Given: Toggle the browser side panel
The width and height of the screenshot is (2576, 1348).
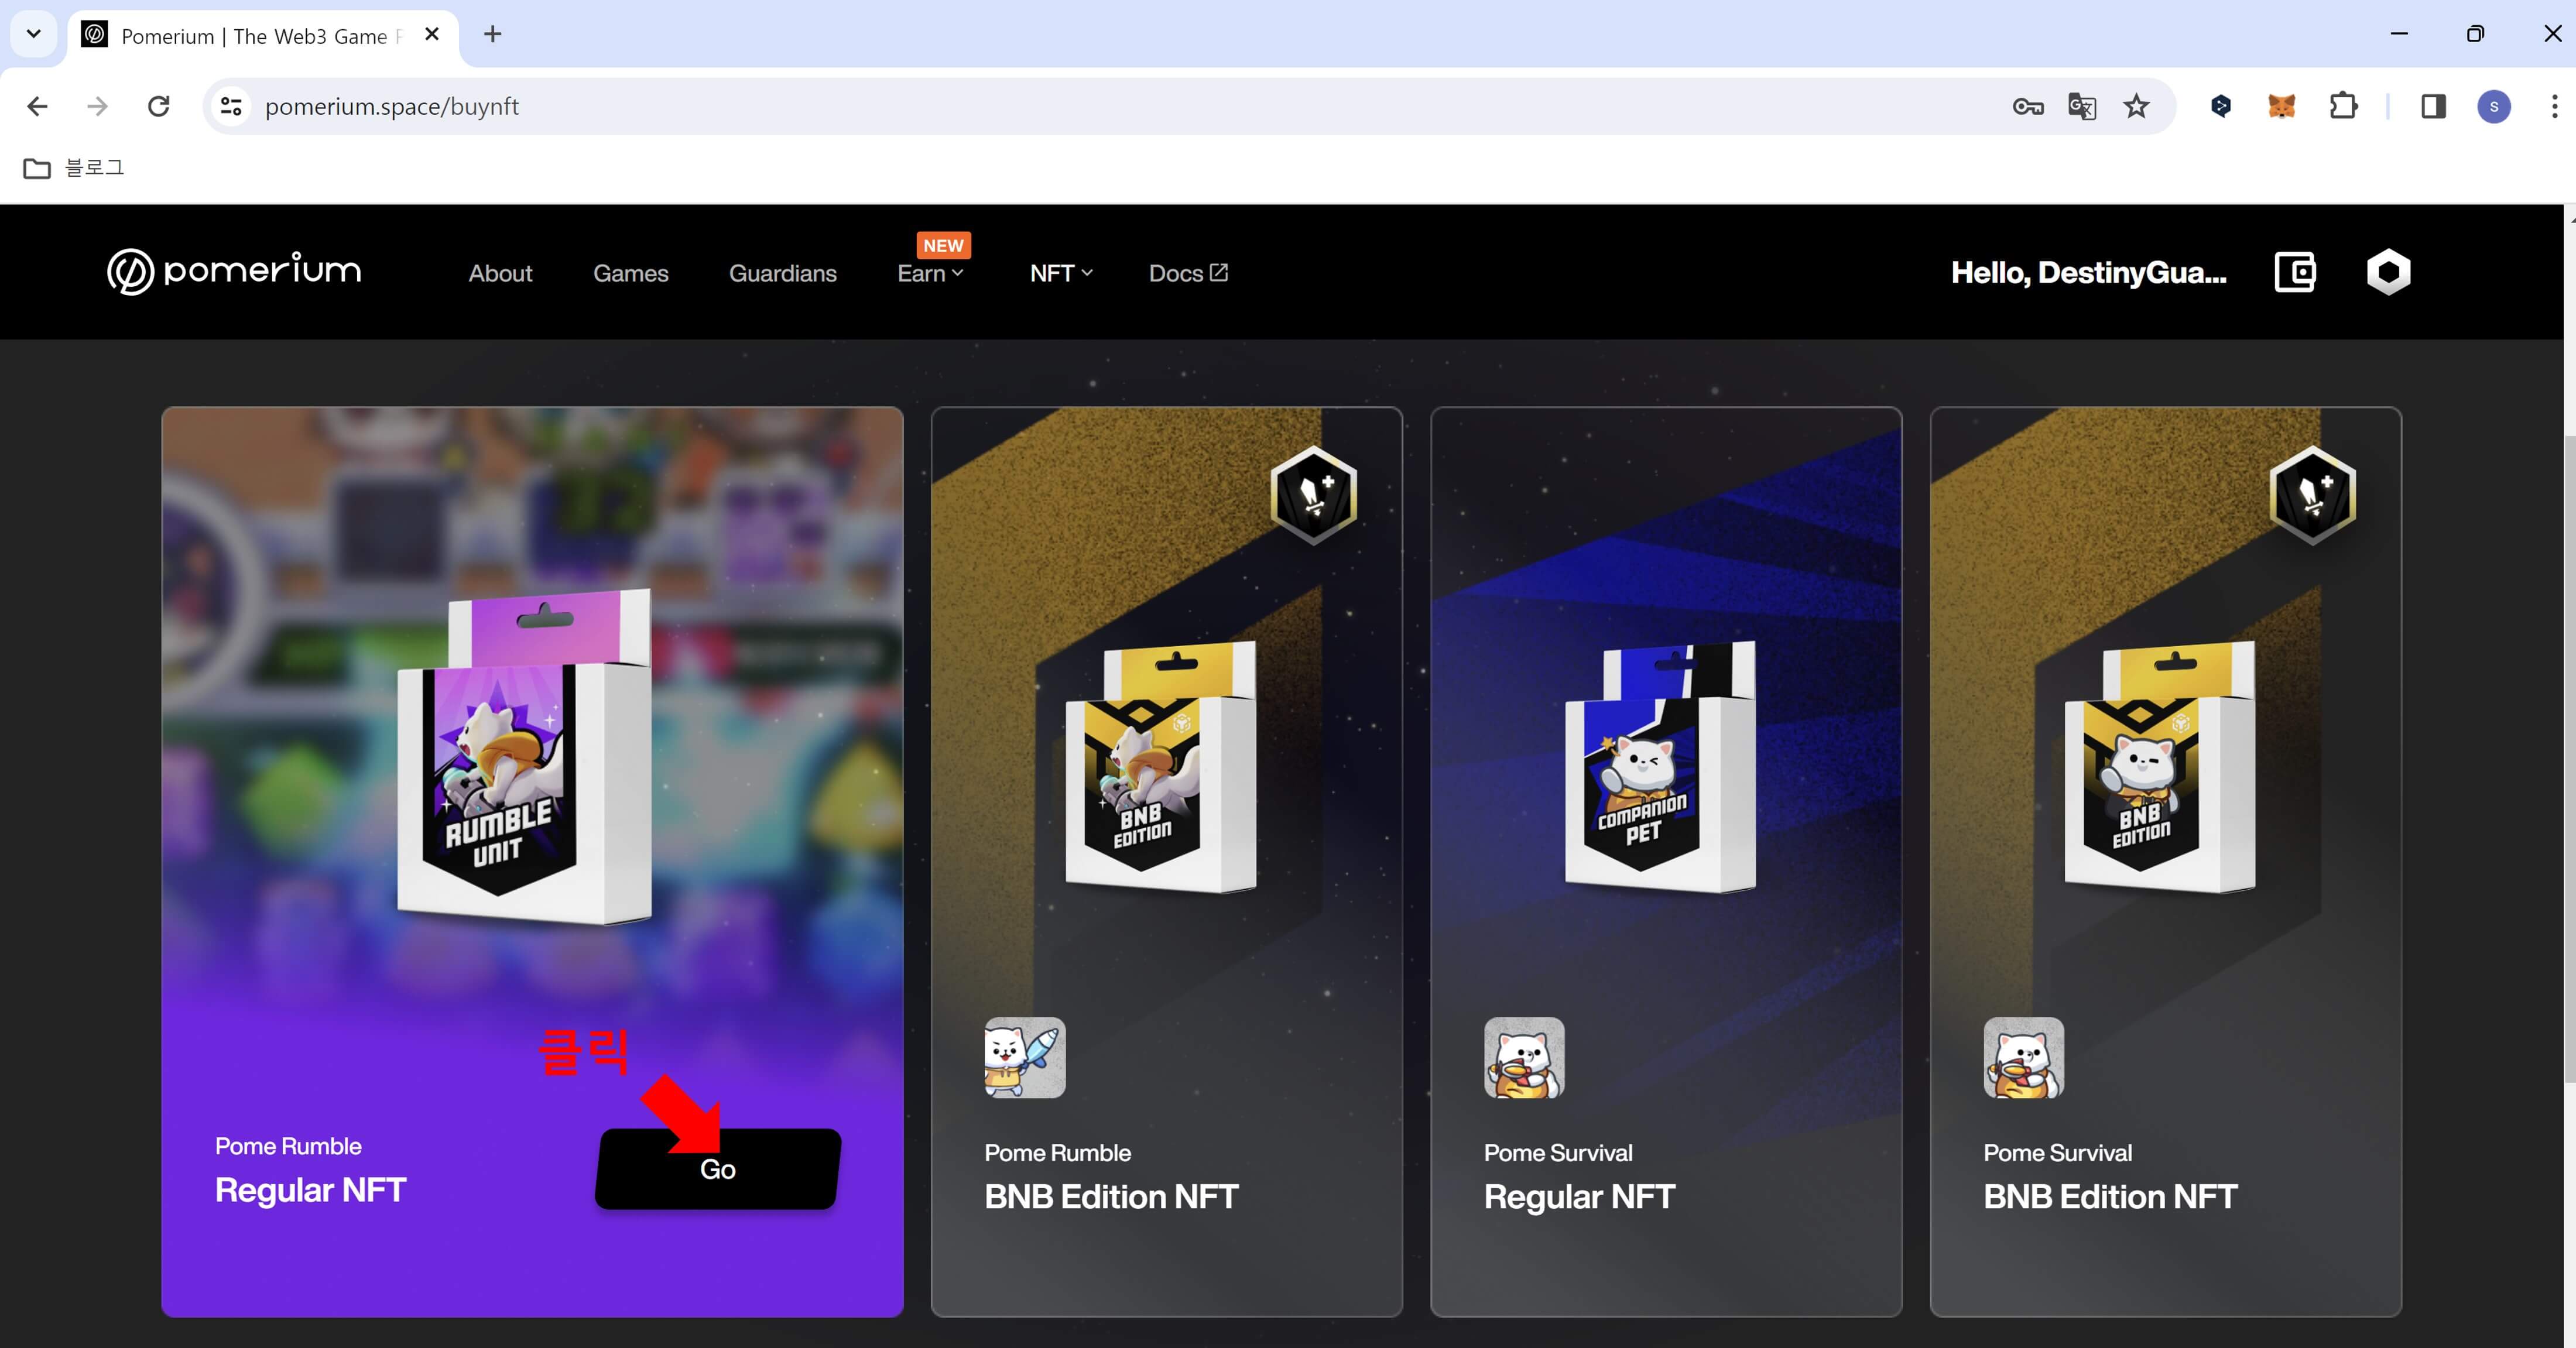Looking at the screenshot, I should [2433, 106].
